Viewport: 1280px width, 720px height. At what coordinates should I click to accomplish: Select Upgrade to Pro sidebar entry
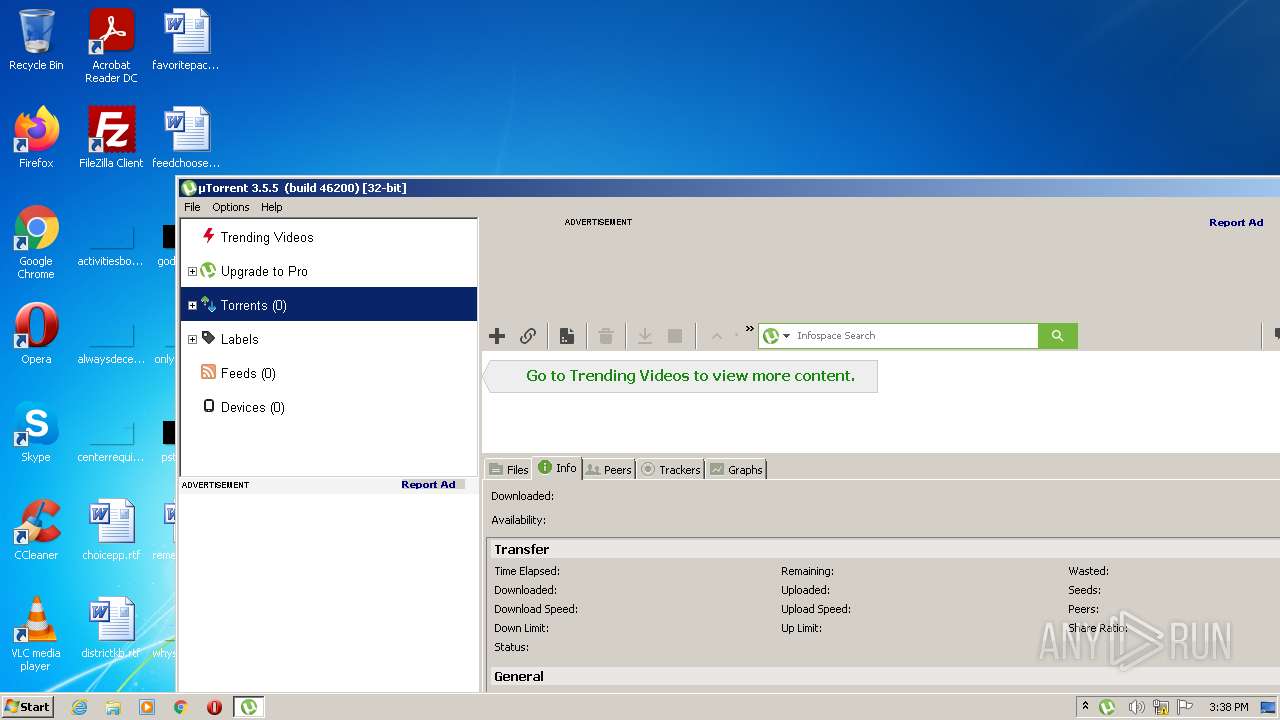pos(264,271)
